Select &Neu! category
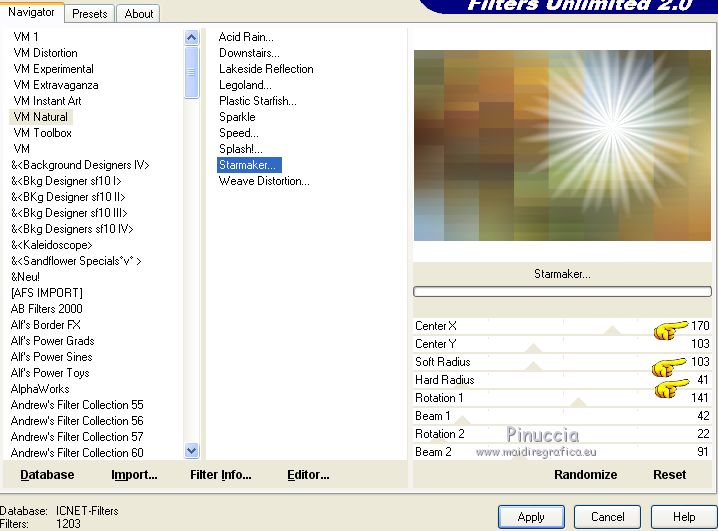 pyautogui.click(x=25, y=277)
